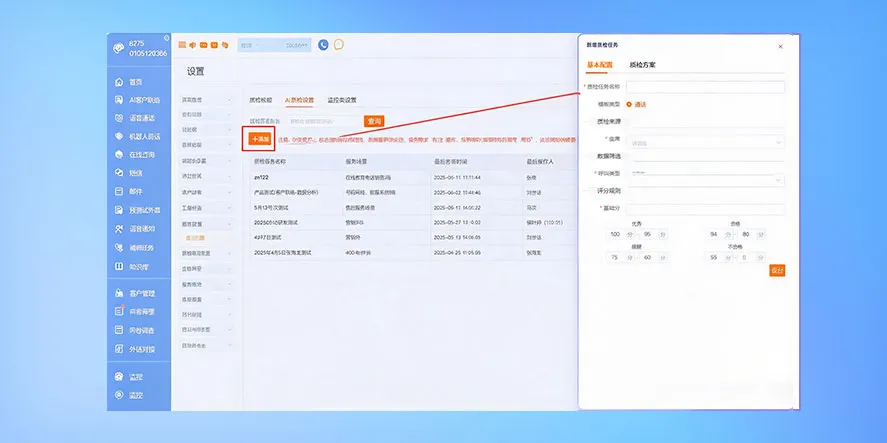Open 客户管理 customer management

point(135,293)
